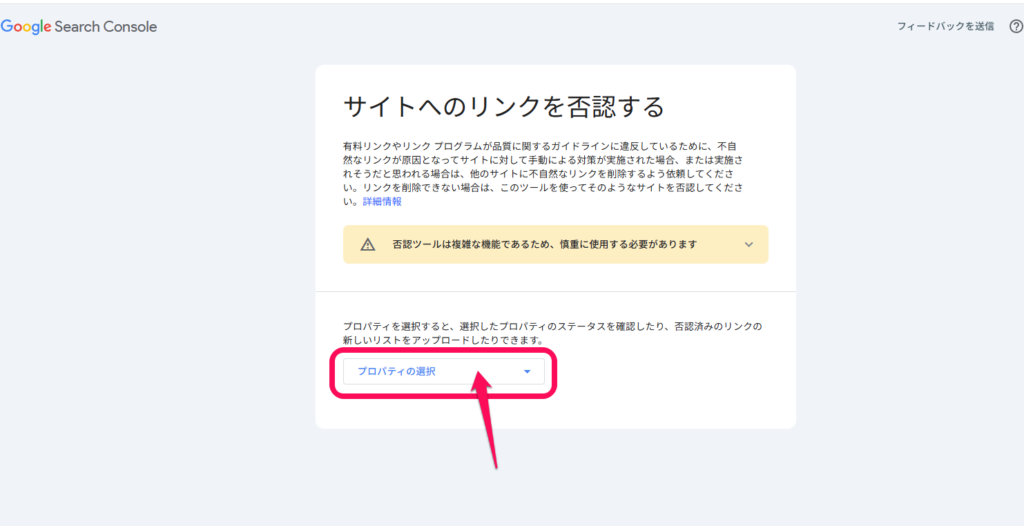1024x526 pixels.
Task: Click the paragraph starting with プロパティを選択すると
Action: coord(552,333)
